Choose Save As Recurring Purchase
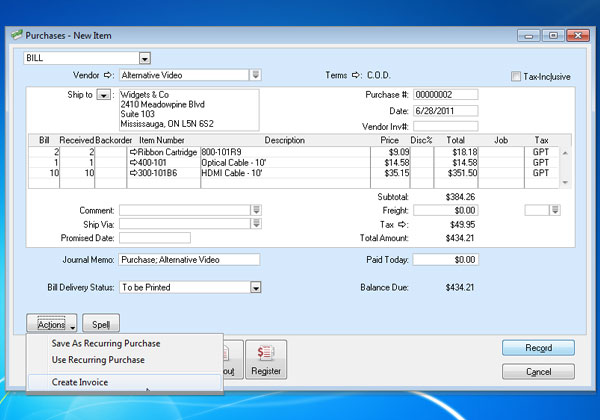The width and height of the screenshot is (600, 420). [x=106, y=343]
